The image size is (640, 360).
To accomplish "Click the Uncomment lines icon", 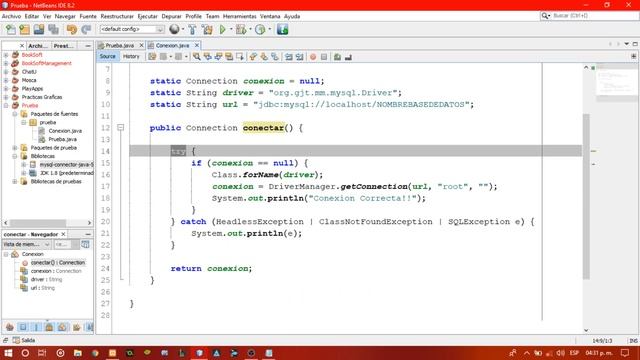I will pos(348,57).
